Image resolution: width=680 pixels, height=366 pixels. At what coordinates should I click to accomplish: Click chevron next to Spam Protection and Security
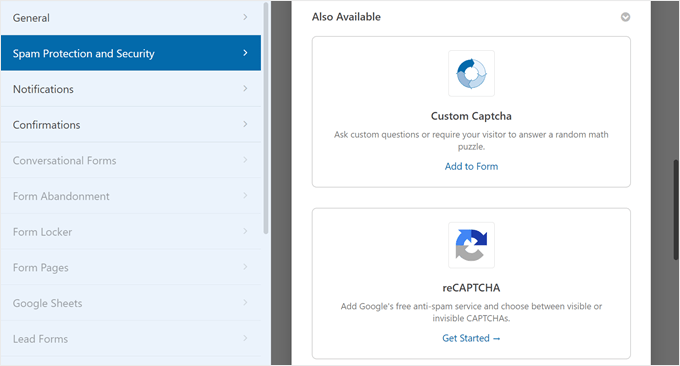[245, 52]
